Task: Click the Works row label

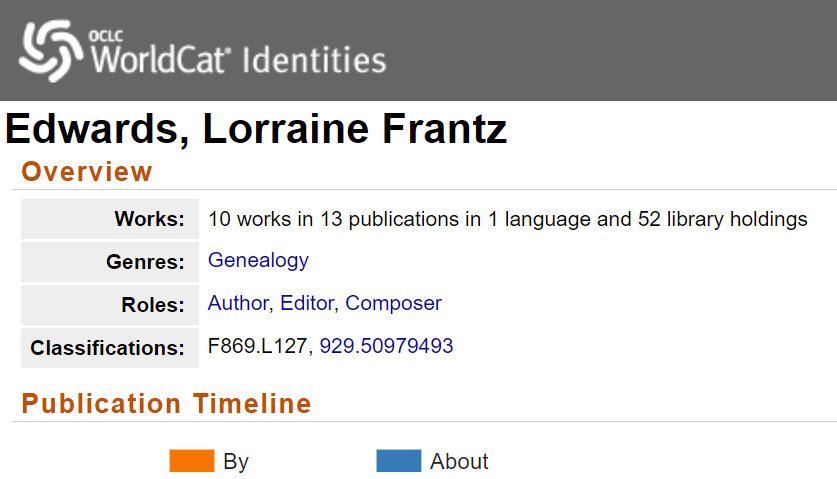Action: [149, 219]
